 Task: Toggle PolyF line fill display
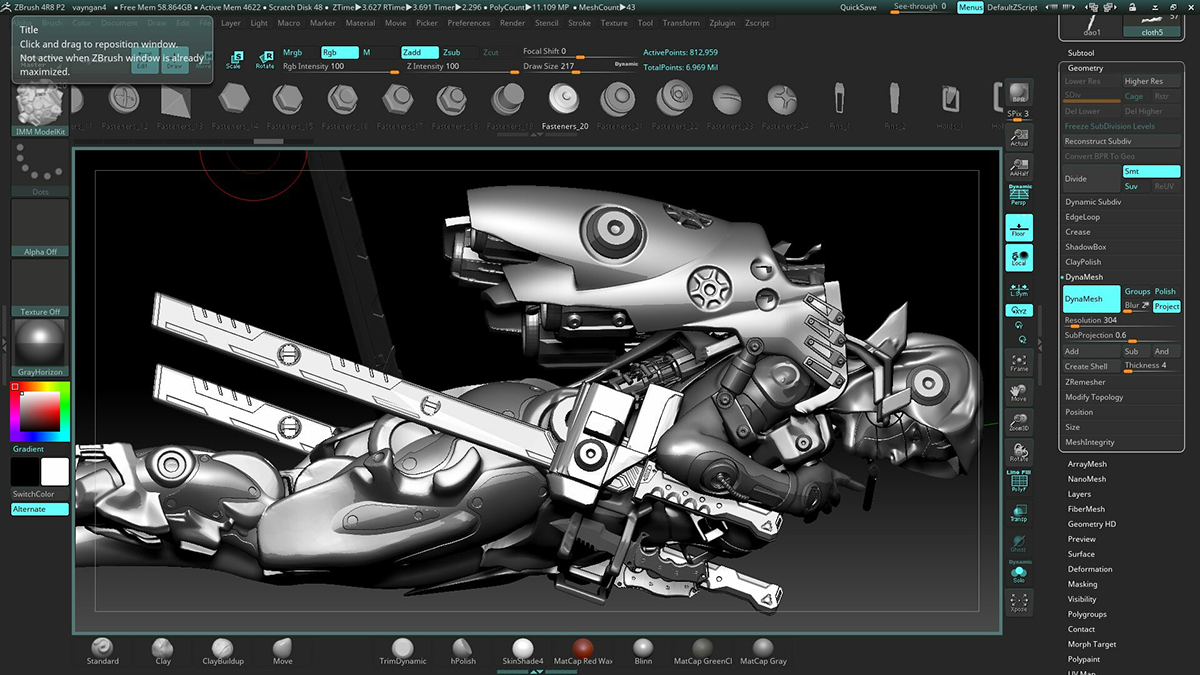(1019, 481)
